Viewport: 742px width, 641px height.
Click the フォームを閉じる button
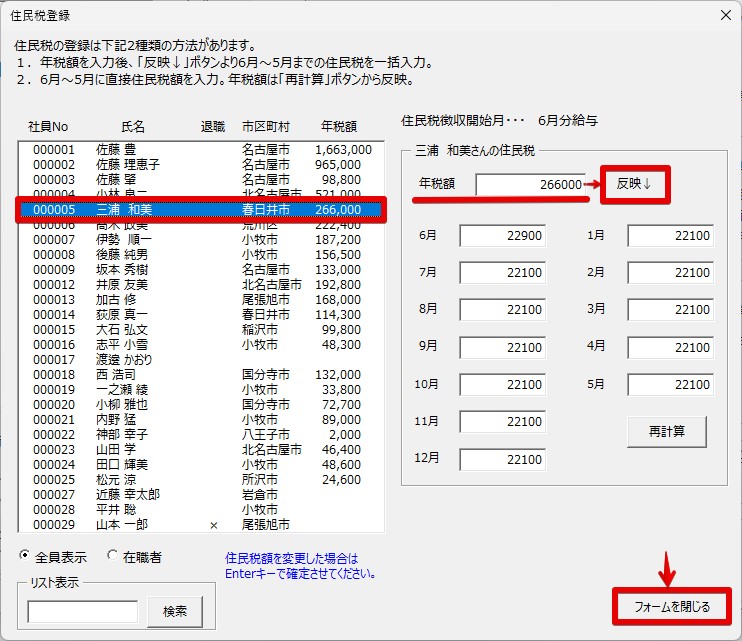point(671,606)
